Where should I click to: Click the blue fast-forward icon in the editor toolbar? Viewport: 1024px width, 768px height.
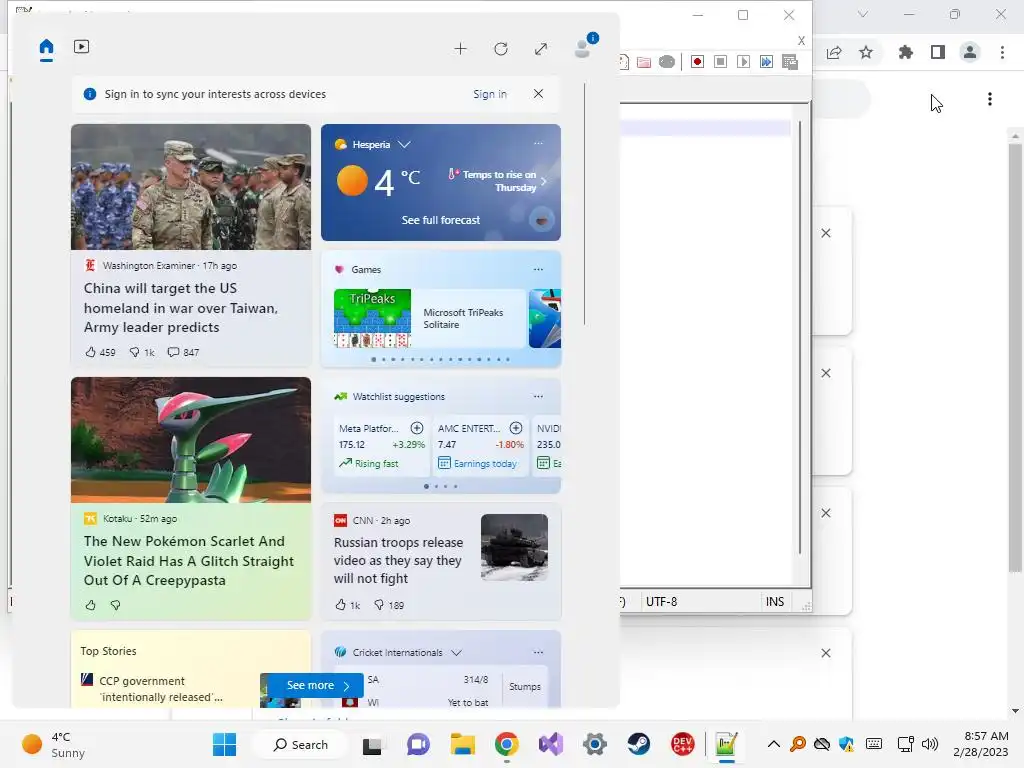(766, 61)
